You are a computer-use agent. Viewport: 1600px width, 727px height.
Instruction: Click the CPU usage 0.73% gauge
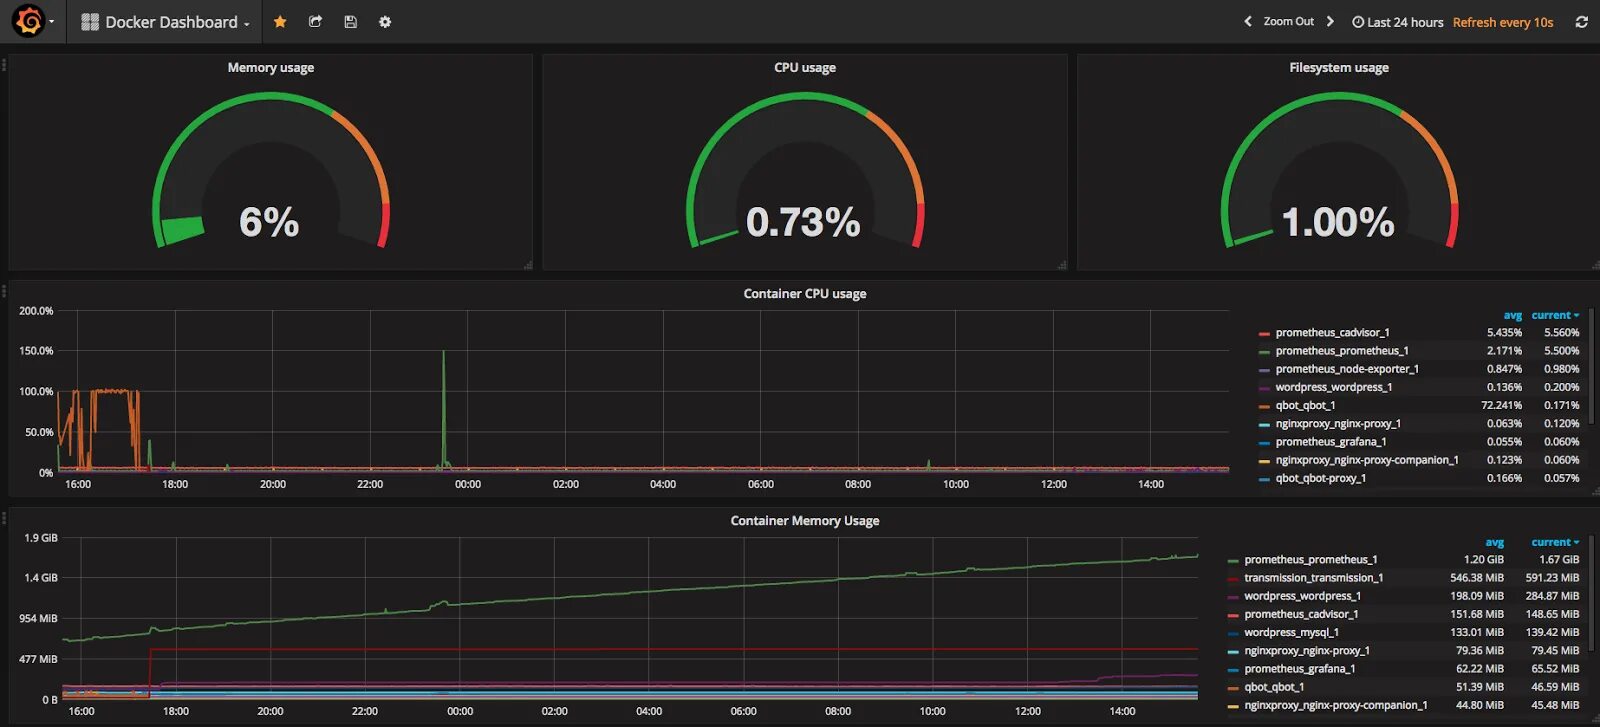pos(805,172)
